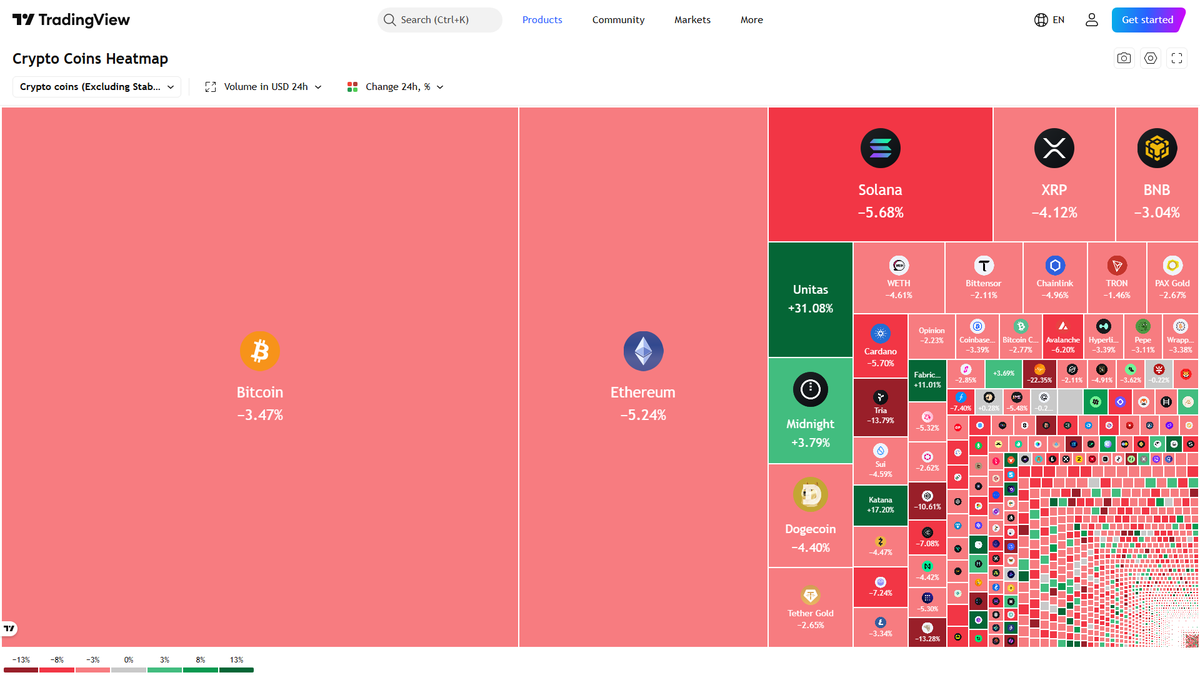The width and height of the screenshot is (1200, 675).
Task: Open the user profile icon
Action: pos(1091,20)
